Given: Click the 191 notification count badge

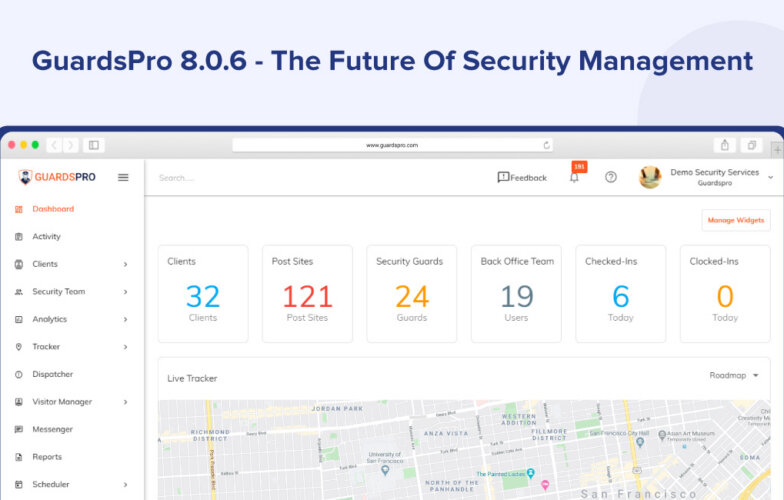Looking at the screenshot, I should (x=580, y=166).
